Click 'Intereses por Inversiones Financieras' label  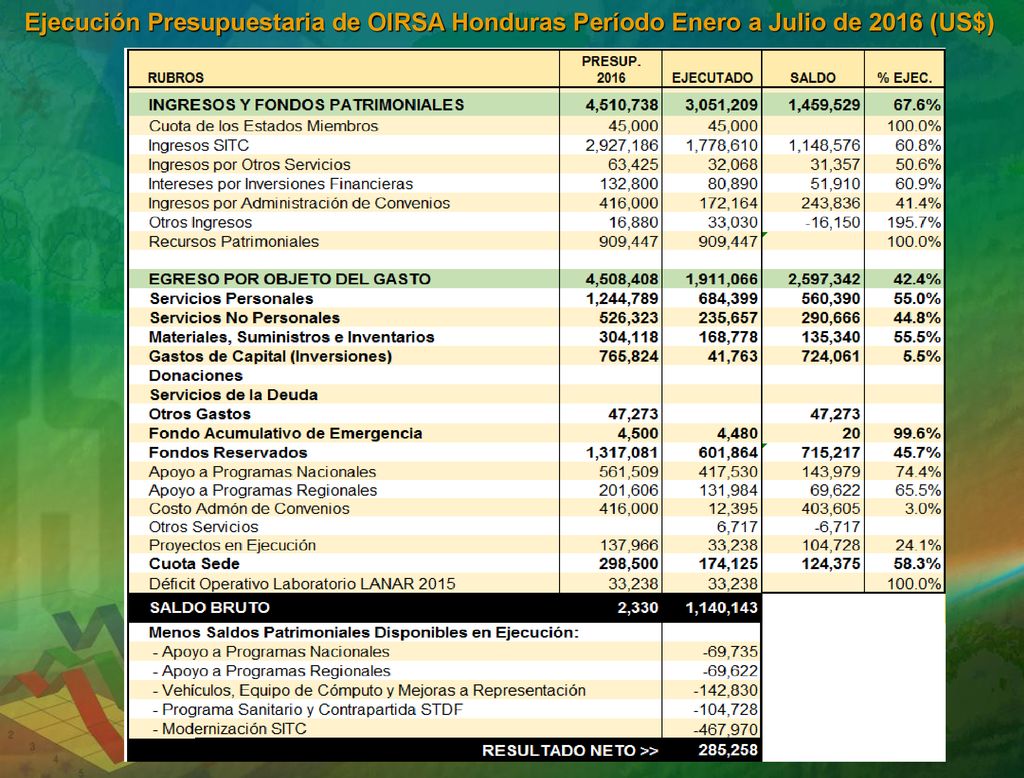(x=281, y=184)
